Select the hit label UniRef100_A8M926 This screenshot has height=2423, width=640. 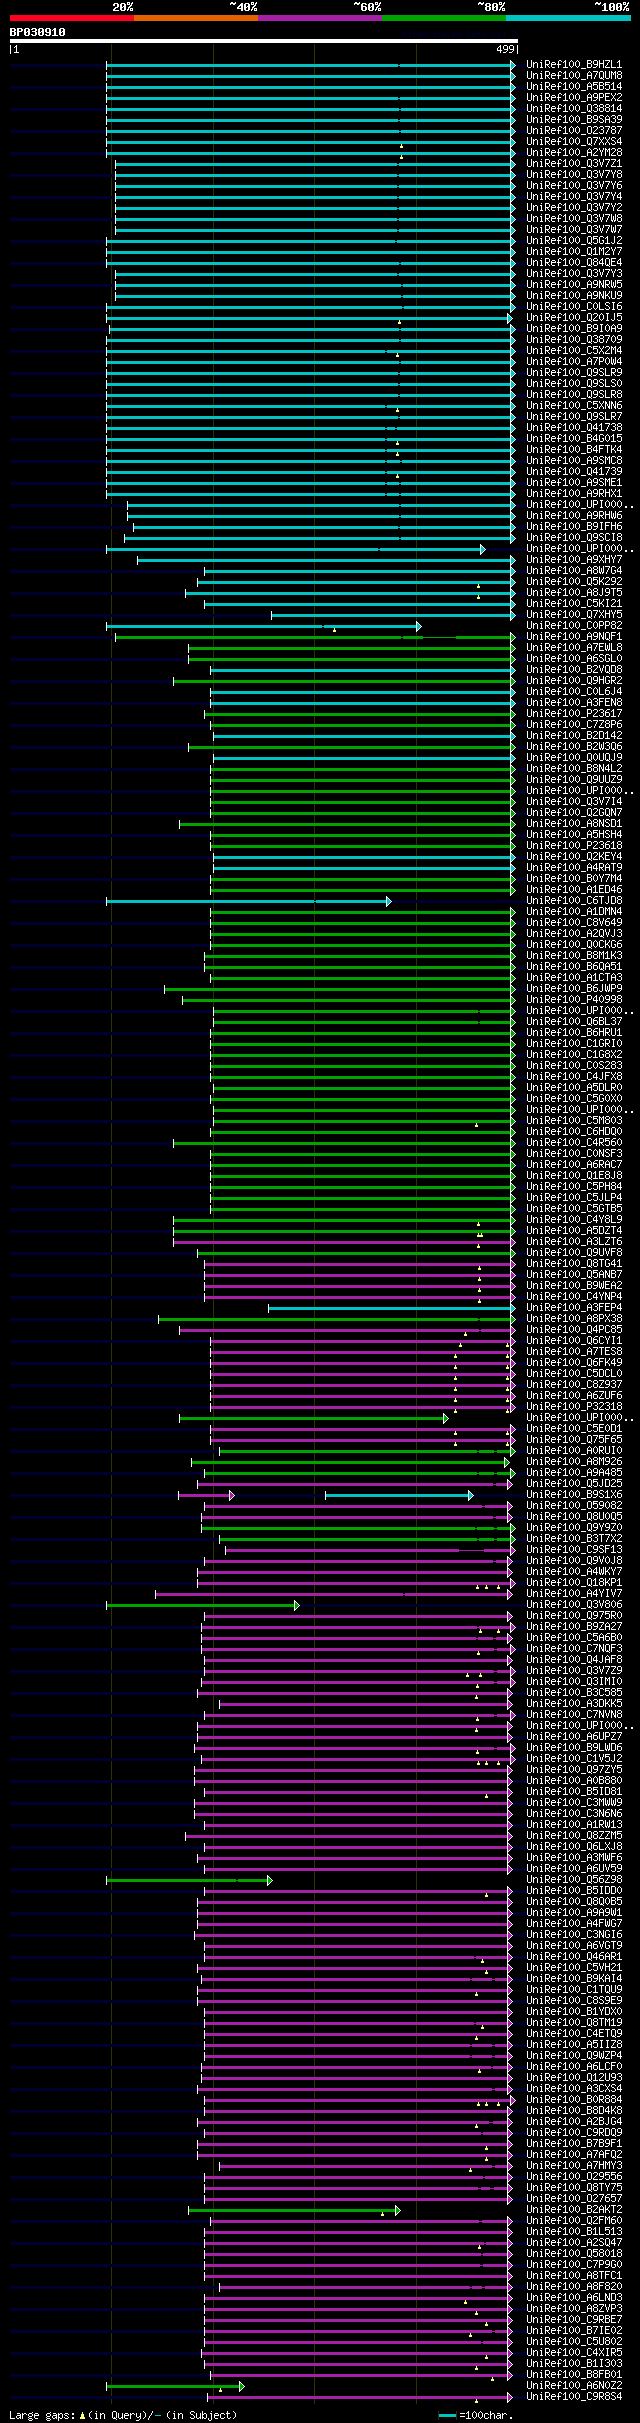point(574,1462)
